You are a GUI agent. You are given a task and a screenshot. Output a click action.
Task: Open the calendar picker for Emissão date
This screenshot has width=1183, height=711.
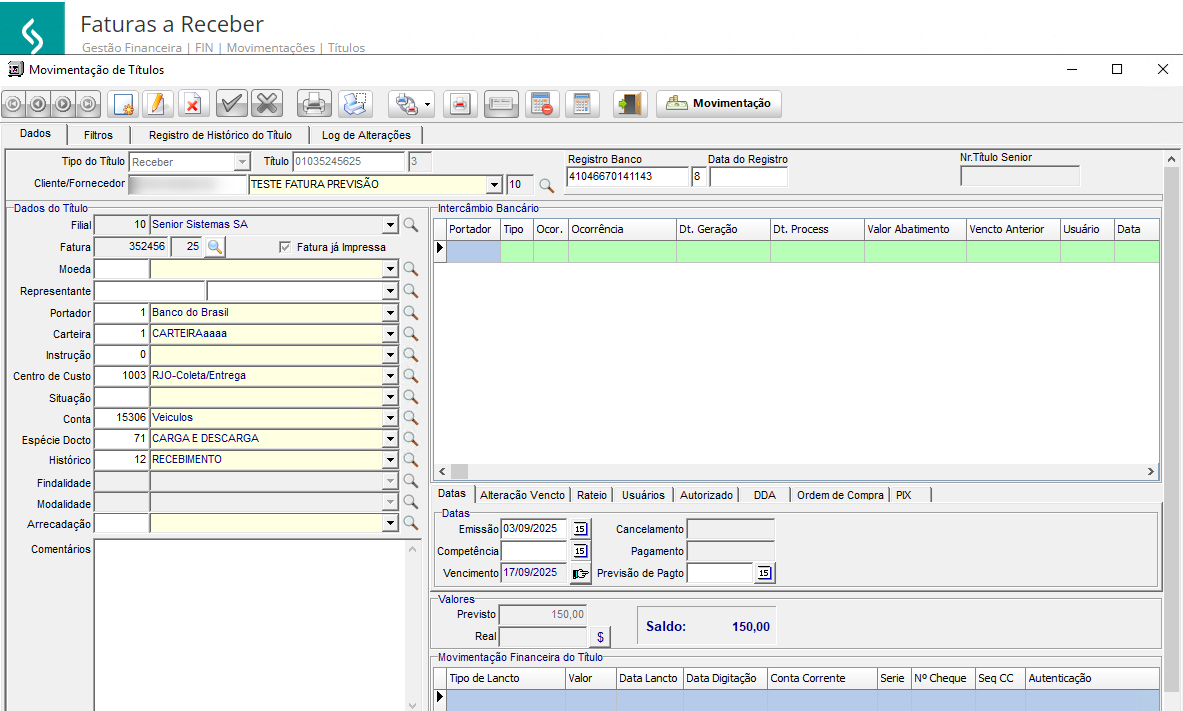point(579,529)
